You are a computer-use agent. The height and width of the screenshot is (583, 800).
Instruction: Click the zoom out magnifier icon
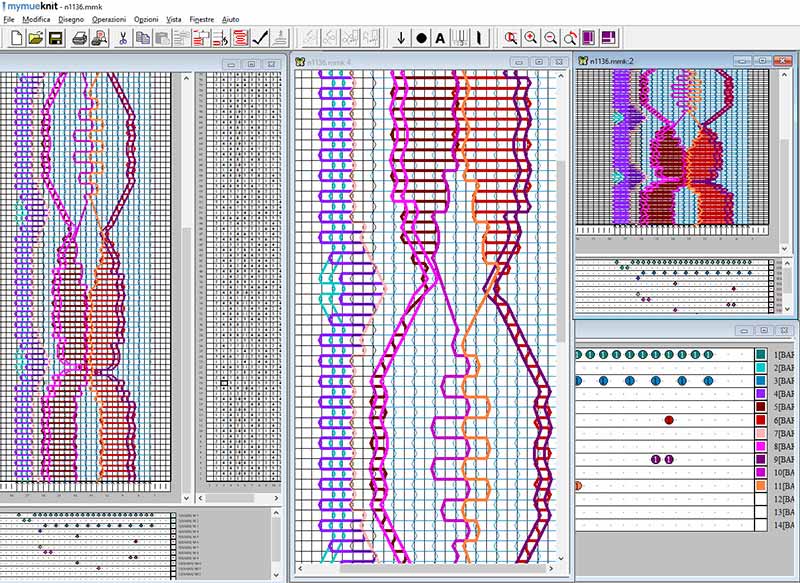550,38
